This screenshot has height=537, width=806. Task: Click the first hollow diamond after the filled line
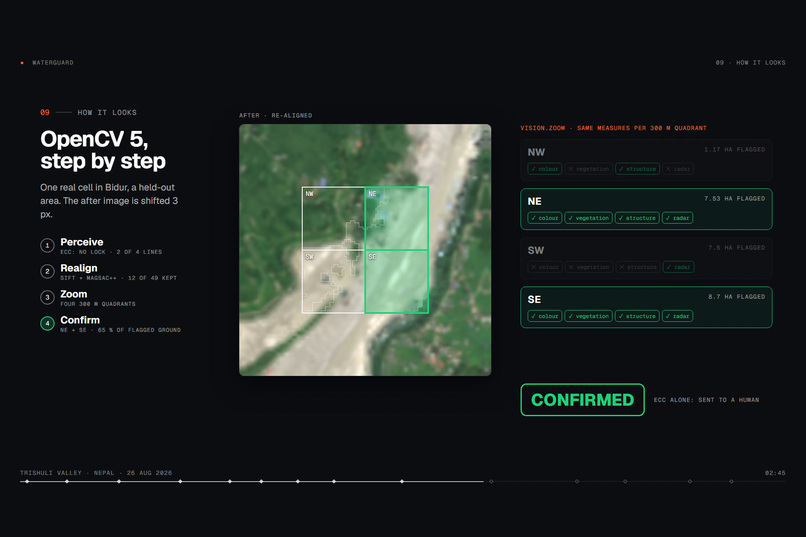click(491, 482)
